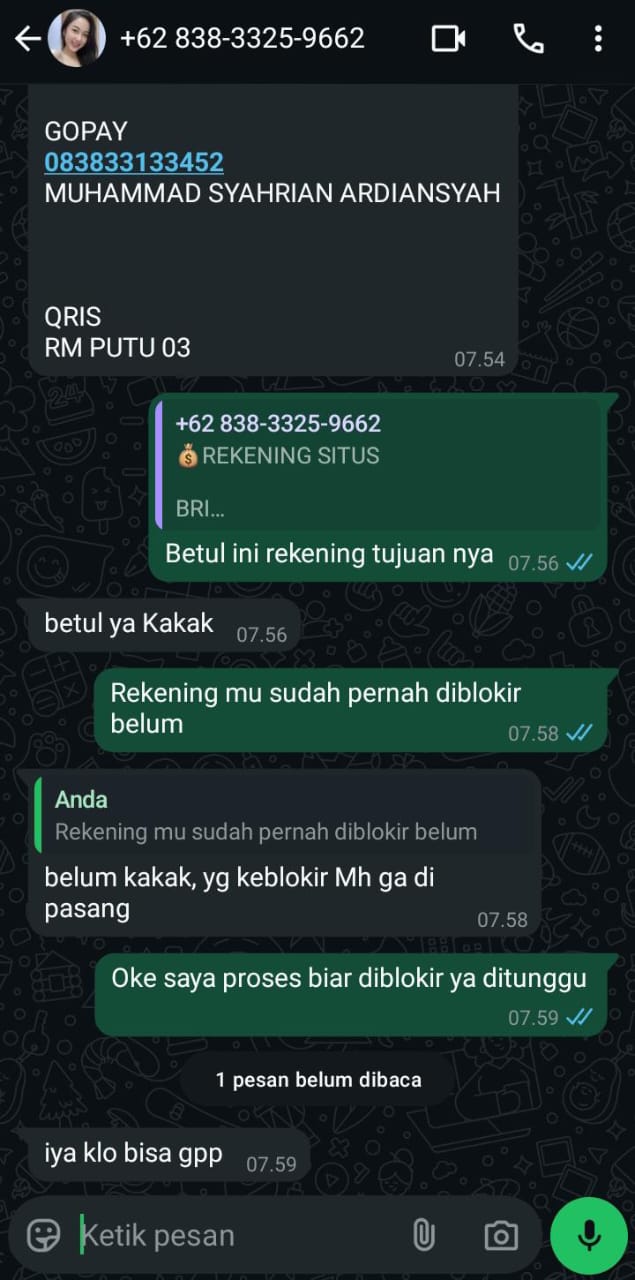Open the contact's profile picture
The image size is (635, 1280).
click(77, 39)
